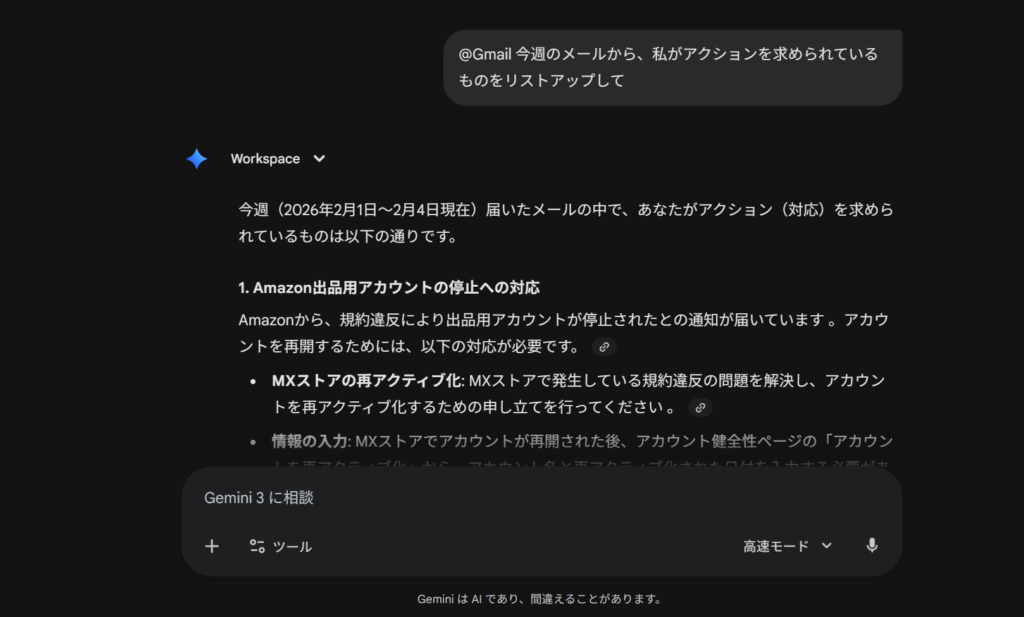Viewport: 1024px width, 617px height.
Task: Open the ツール menu label
Action: point(292,547)
